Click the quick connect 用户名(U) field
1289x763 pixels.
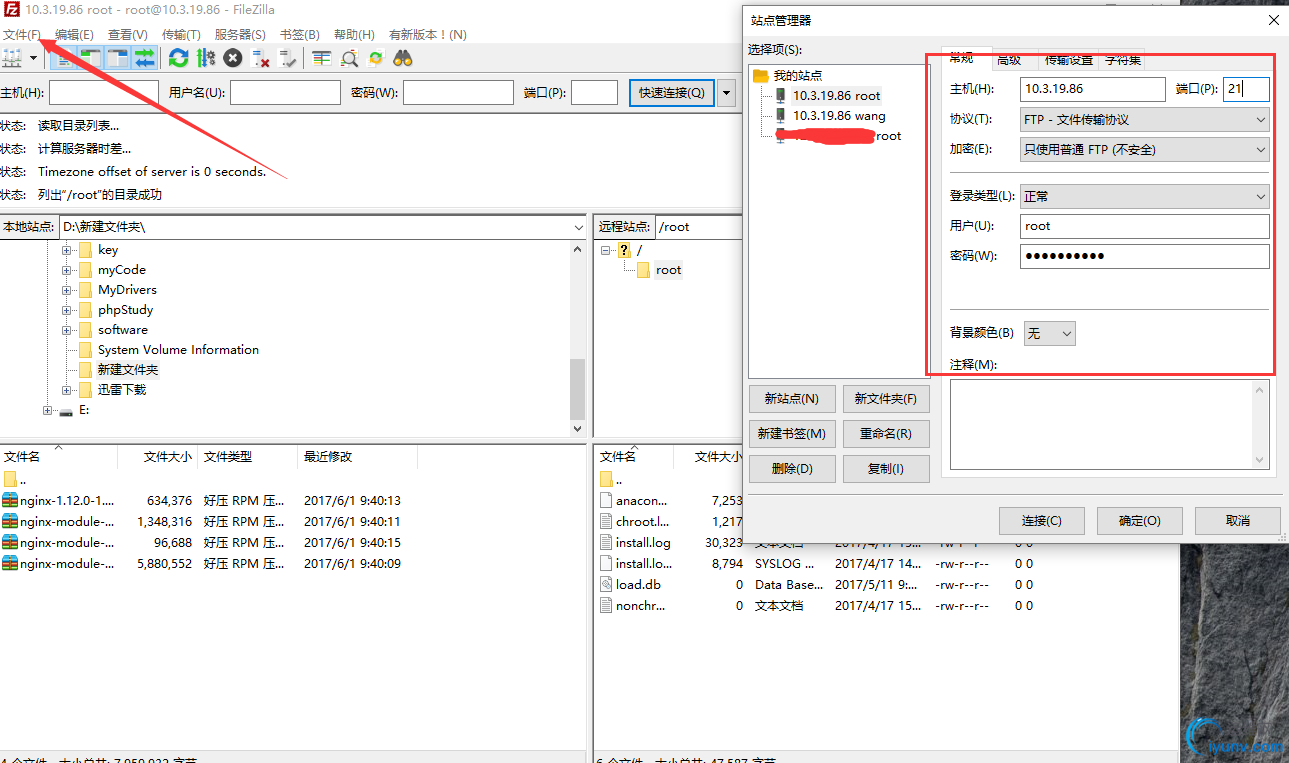(x=286, y=93)
